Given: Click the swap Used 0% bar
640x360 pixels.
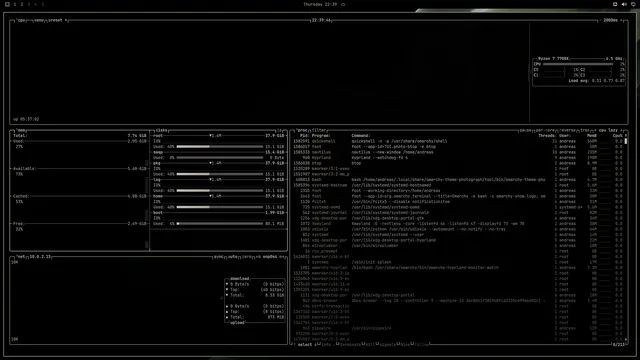Looking at the screenshot, I should click(220, 158).
